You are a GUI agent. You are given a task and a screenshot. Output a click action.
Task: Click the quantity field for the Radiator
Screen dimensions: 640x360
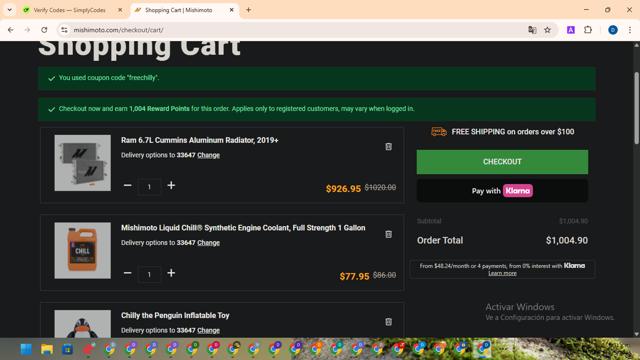pyautogui.click(x=149, y=187)
